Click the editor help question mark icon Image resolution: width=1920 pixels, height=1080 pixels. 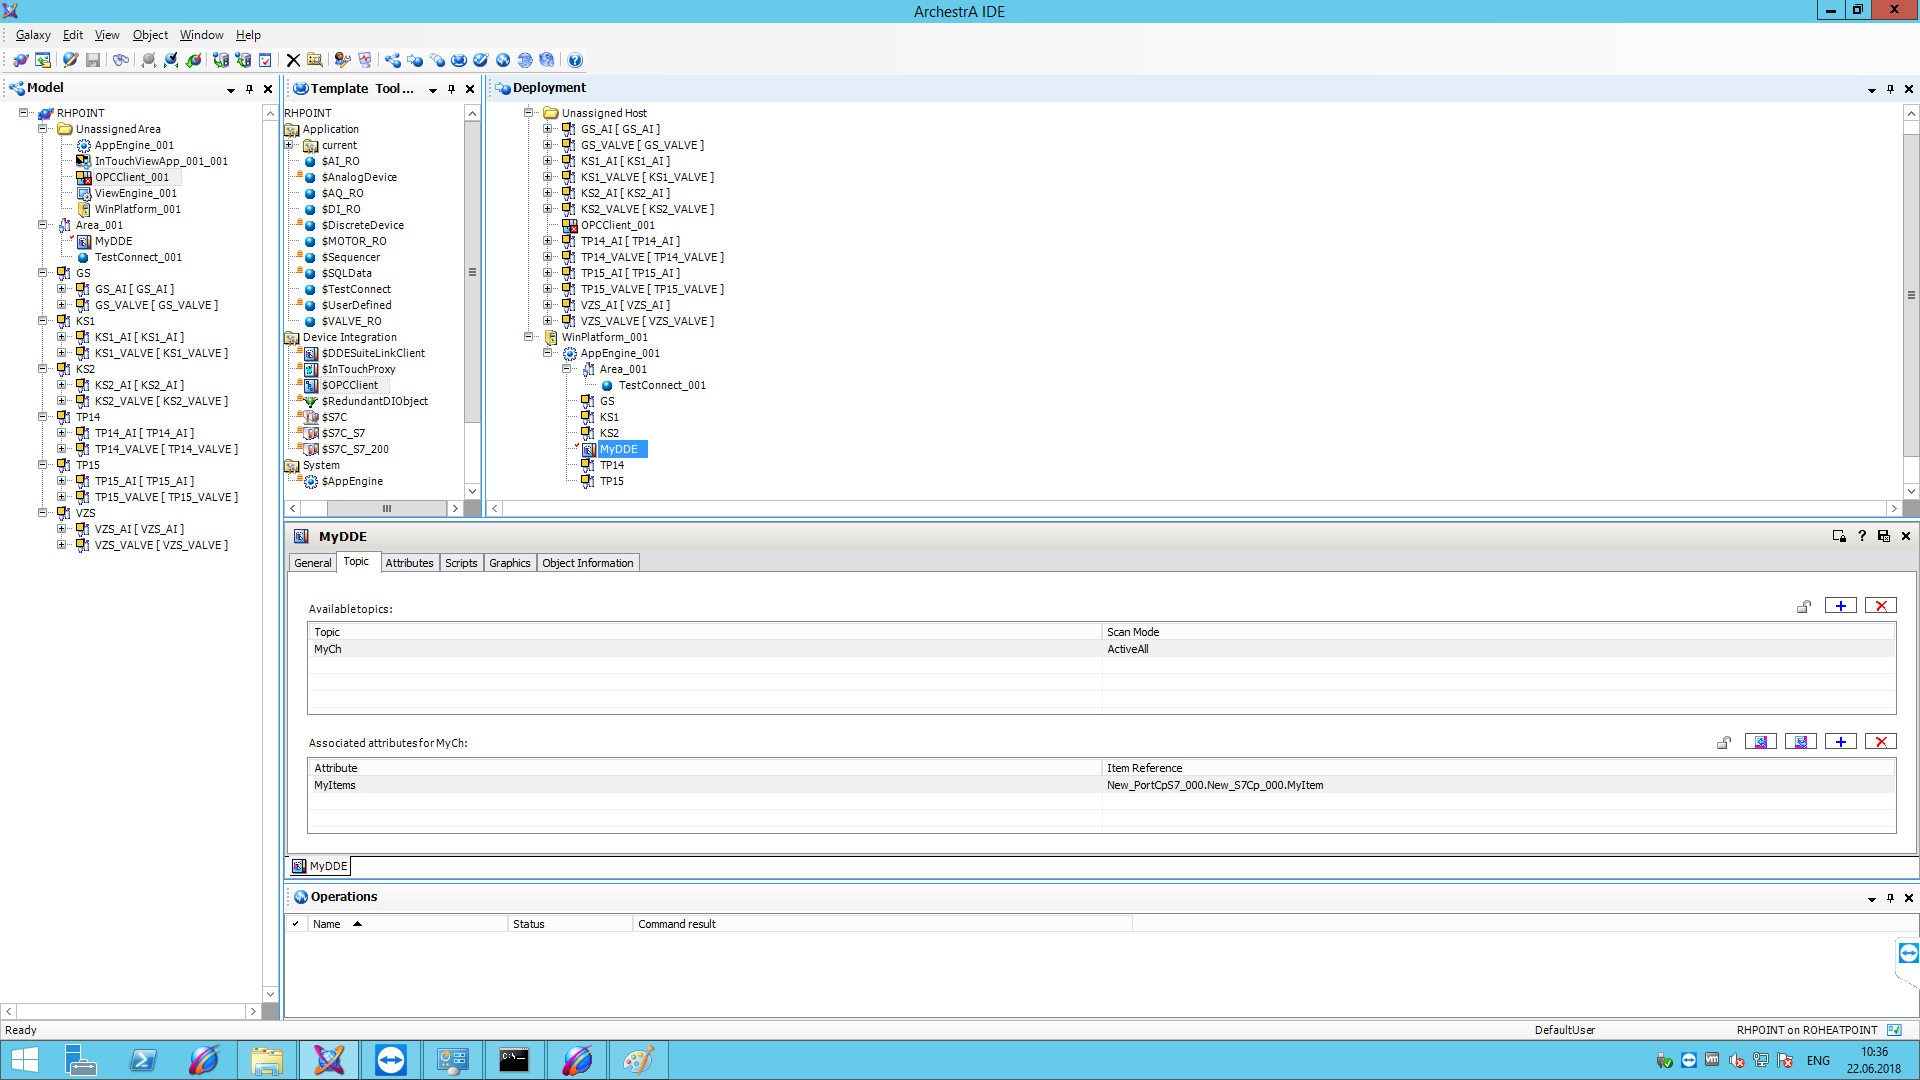pyautogui.click(x=1862, y=536)
